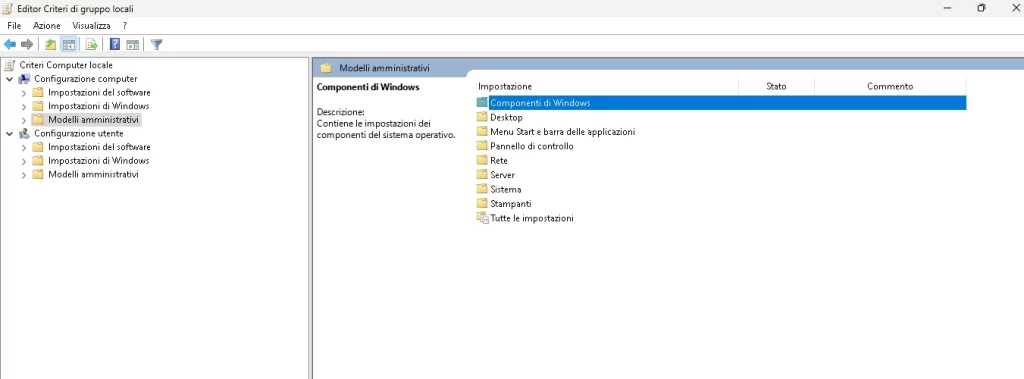Click the gray Forward arrow in toolbar

pyautogui.click(x=27, y=44)
